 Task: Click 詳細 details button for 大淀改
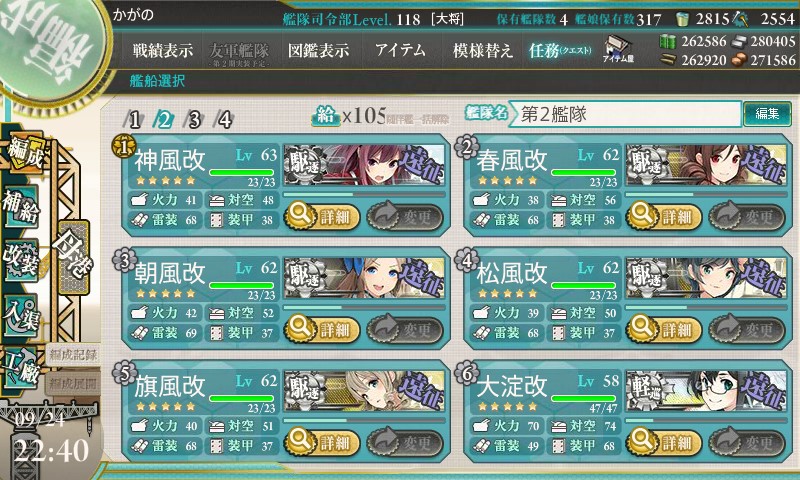[x=663, y=442]
